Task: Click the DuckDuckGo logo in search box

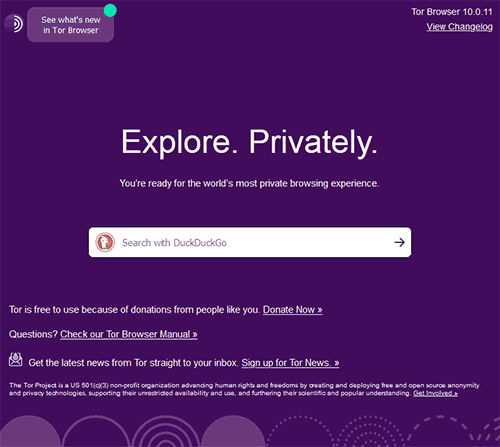Action: 105,242
